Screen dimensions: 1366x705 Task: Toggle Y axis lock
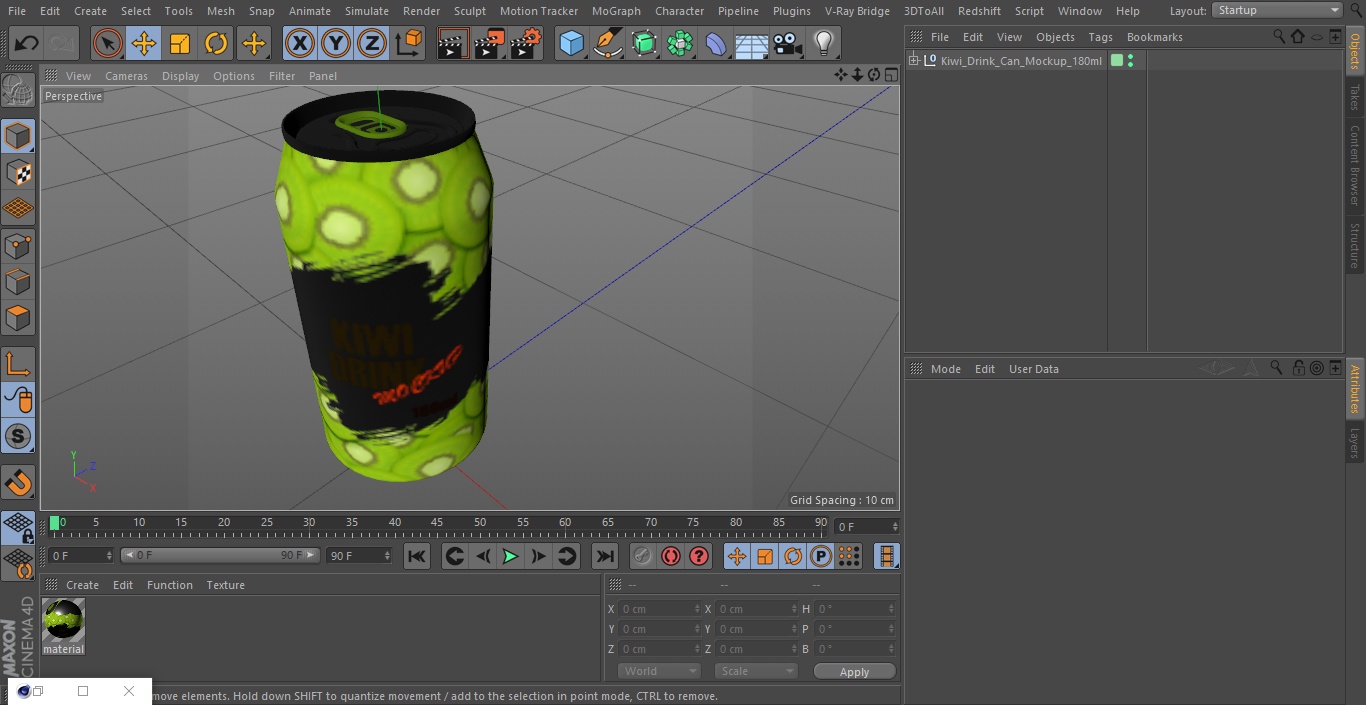click(x=336, y=44)
